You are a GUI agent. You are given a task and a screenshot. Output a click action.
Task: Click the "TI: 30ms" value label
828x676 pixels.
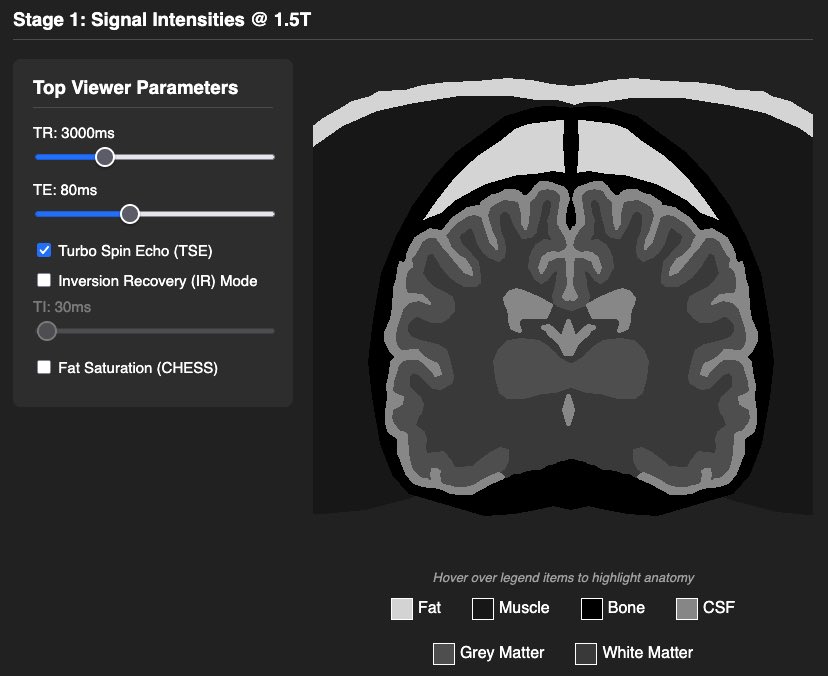[62, 307]
